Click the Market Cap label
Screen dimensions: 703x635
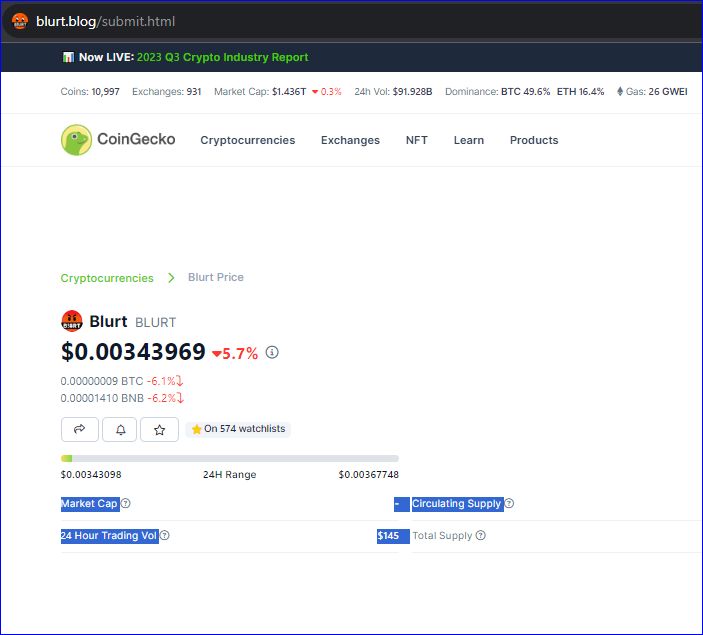[x=89, y=504]
